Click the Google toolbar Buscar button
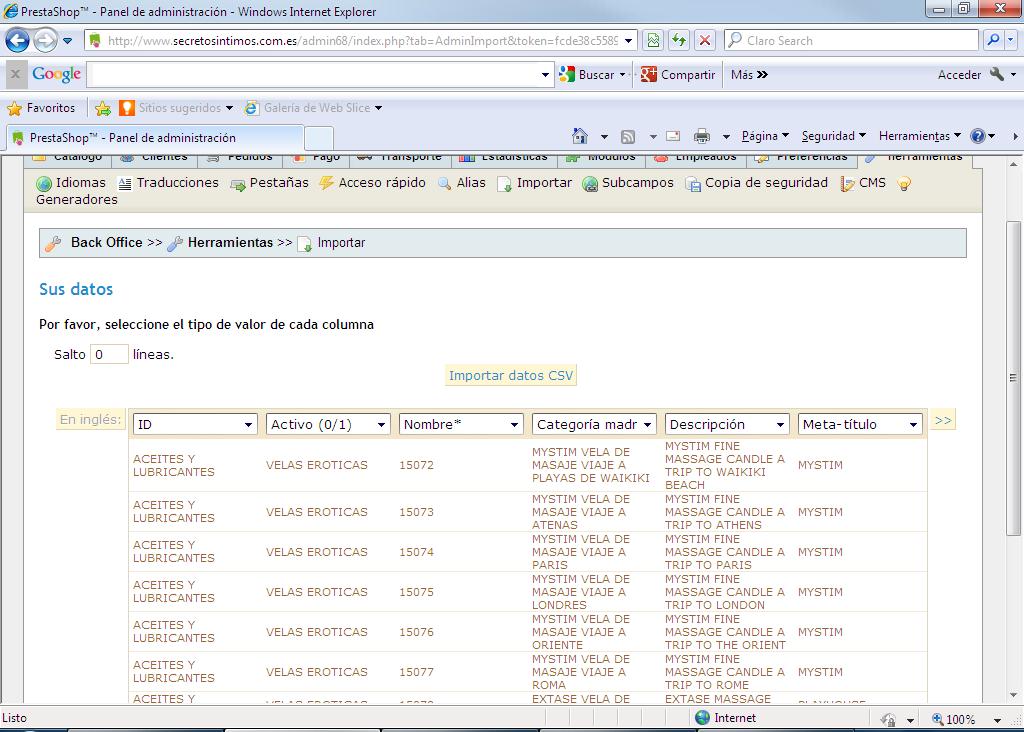The width and height of the screenshot is (1024, 732). (x=587, y=74)
